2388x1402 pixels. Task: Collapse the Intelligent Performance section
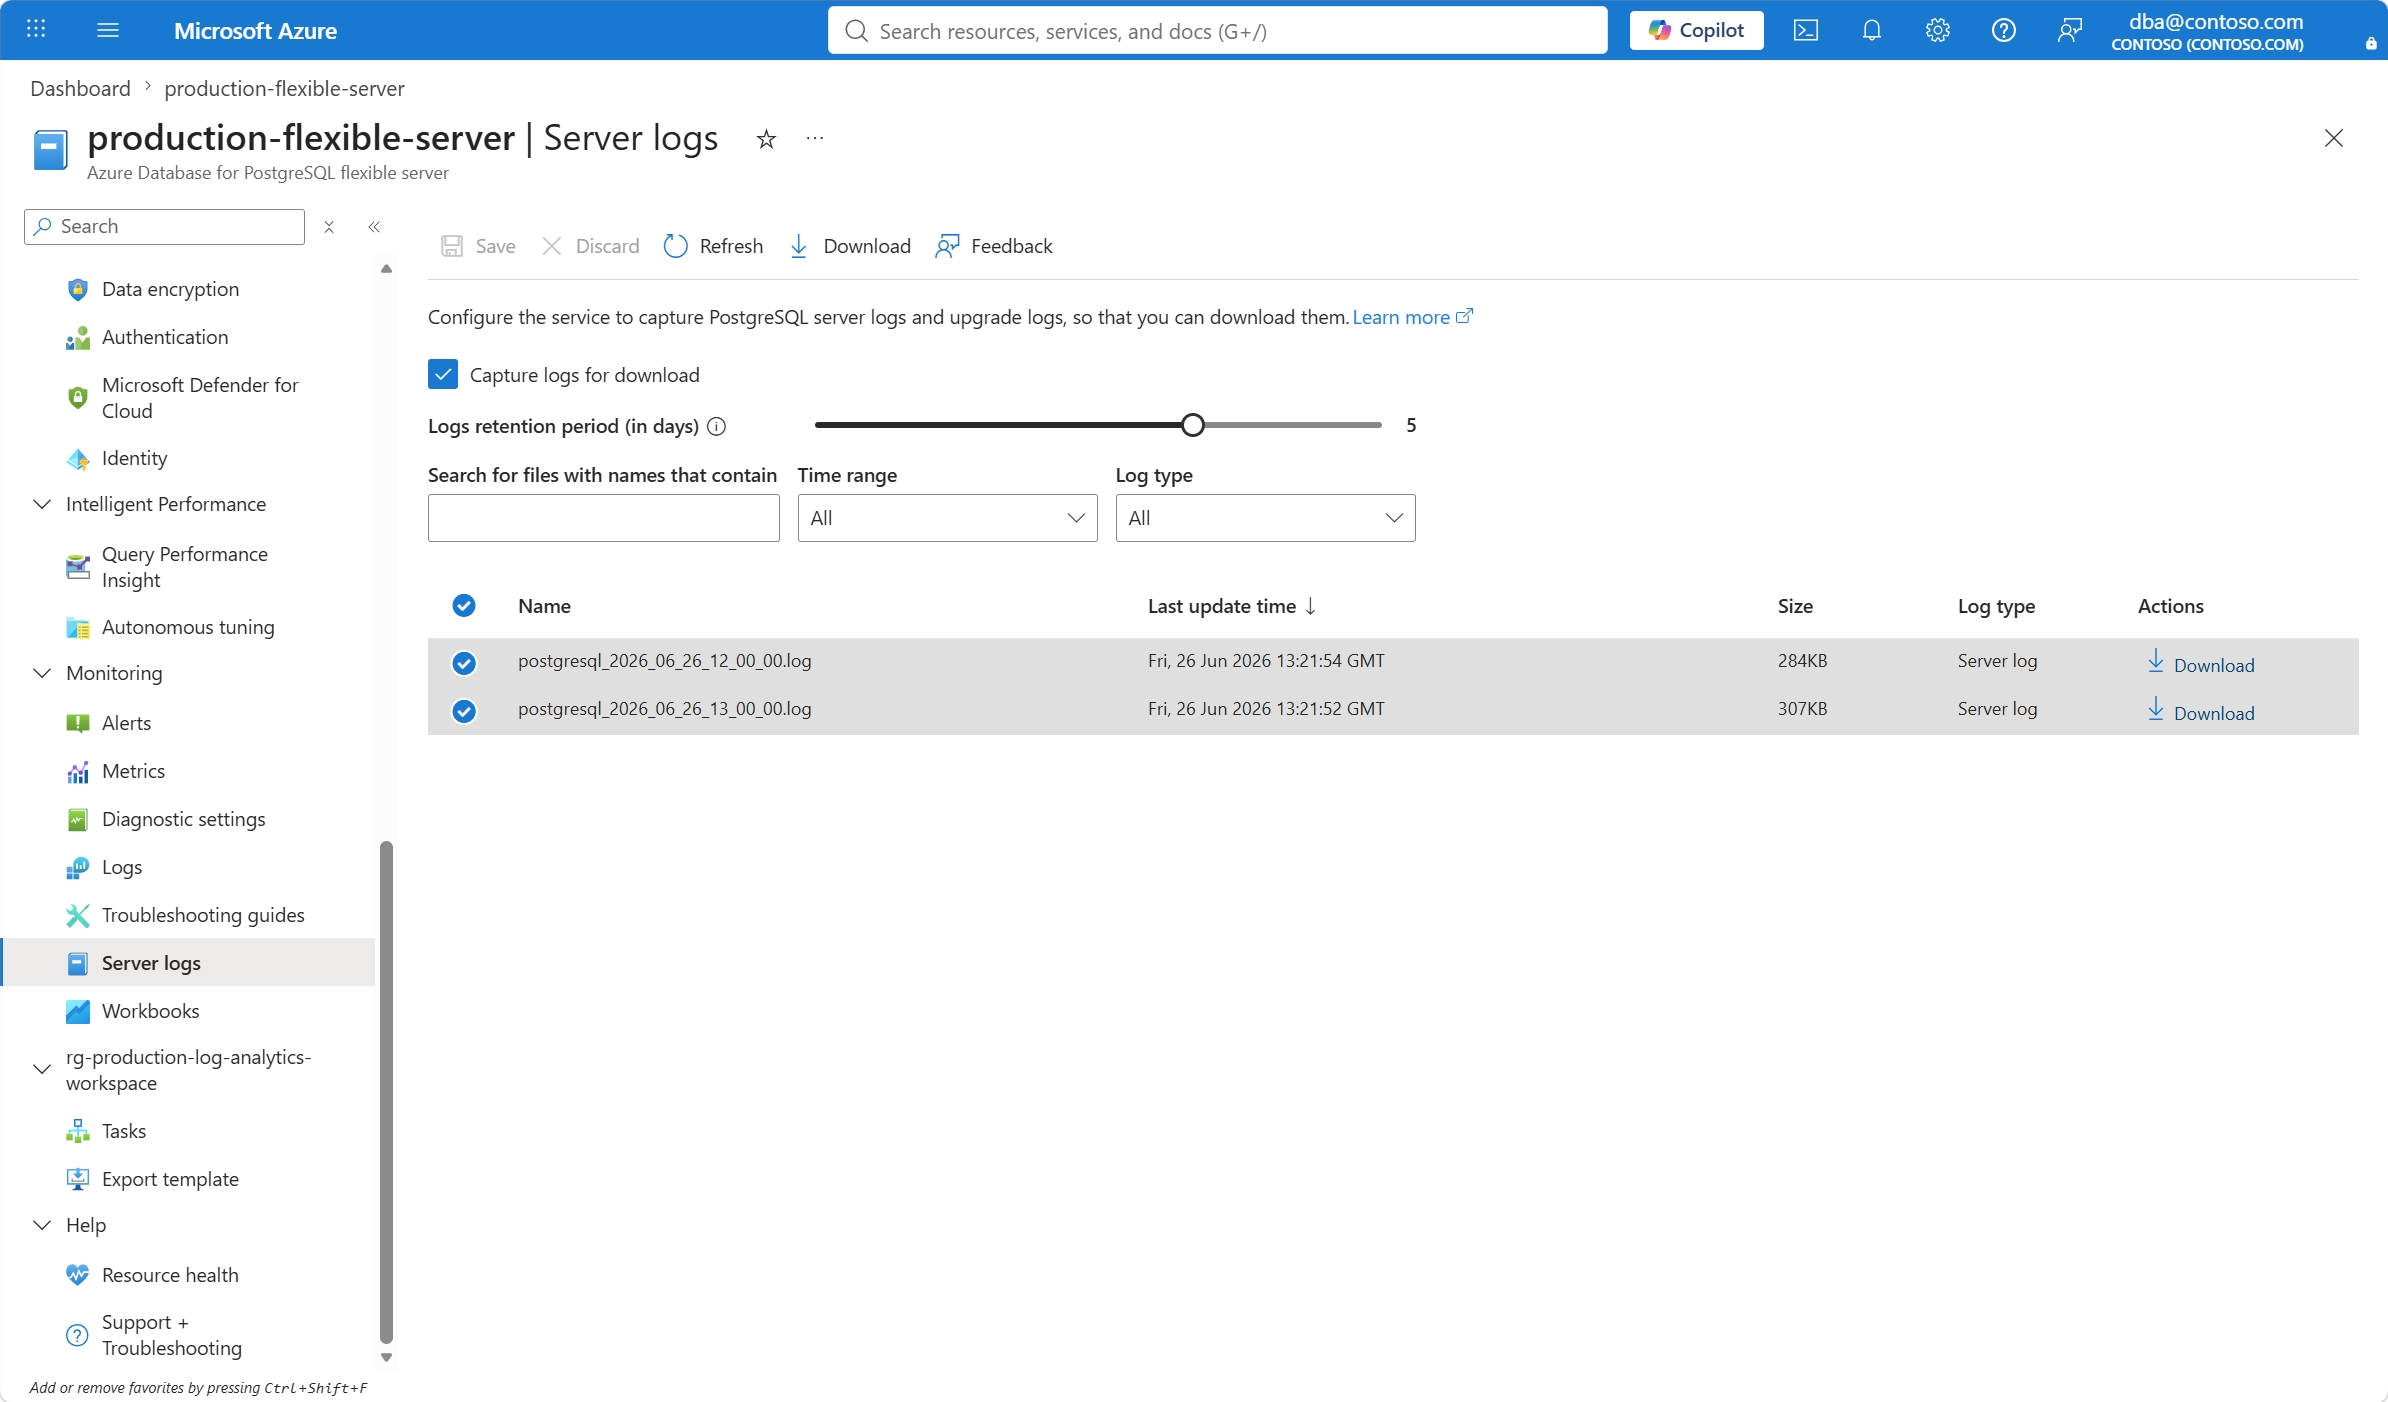point(42,504)
